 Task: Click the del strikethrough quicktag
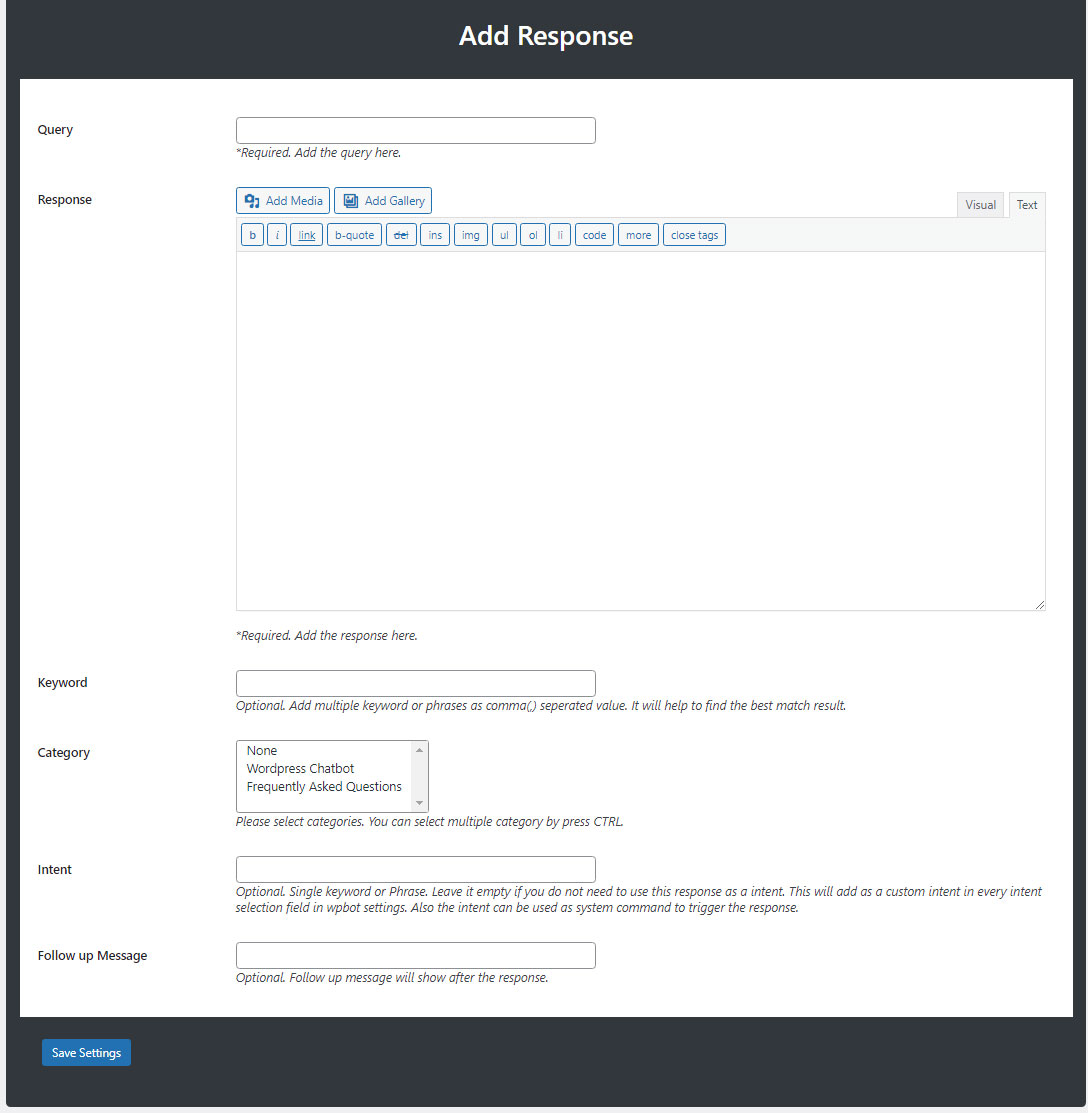coord(401,235)
